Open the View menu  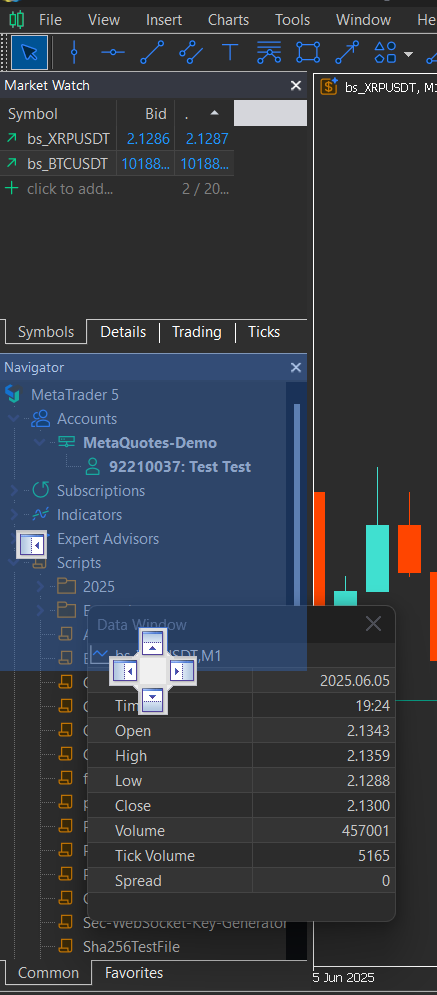point(104,20)
